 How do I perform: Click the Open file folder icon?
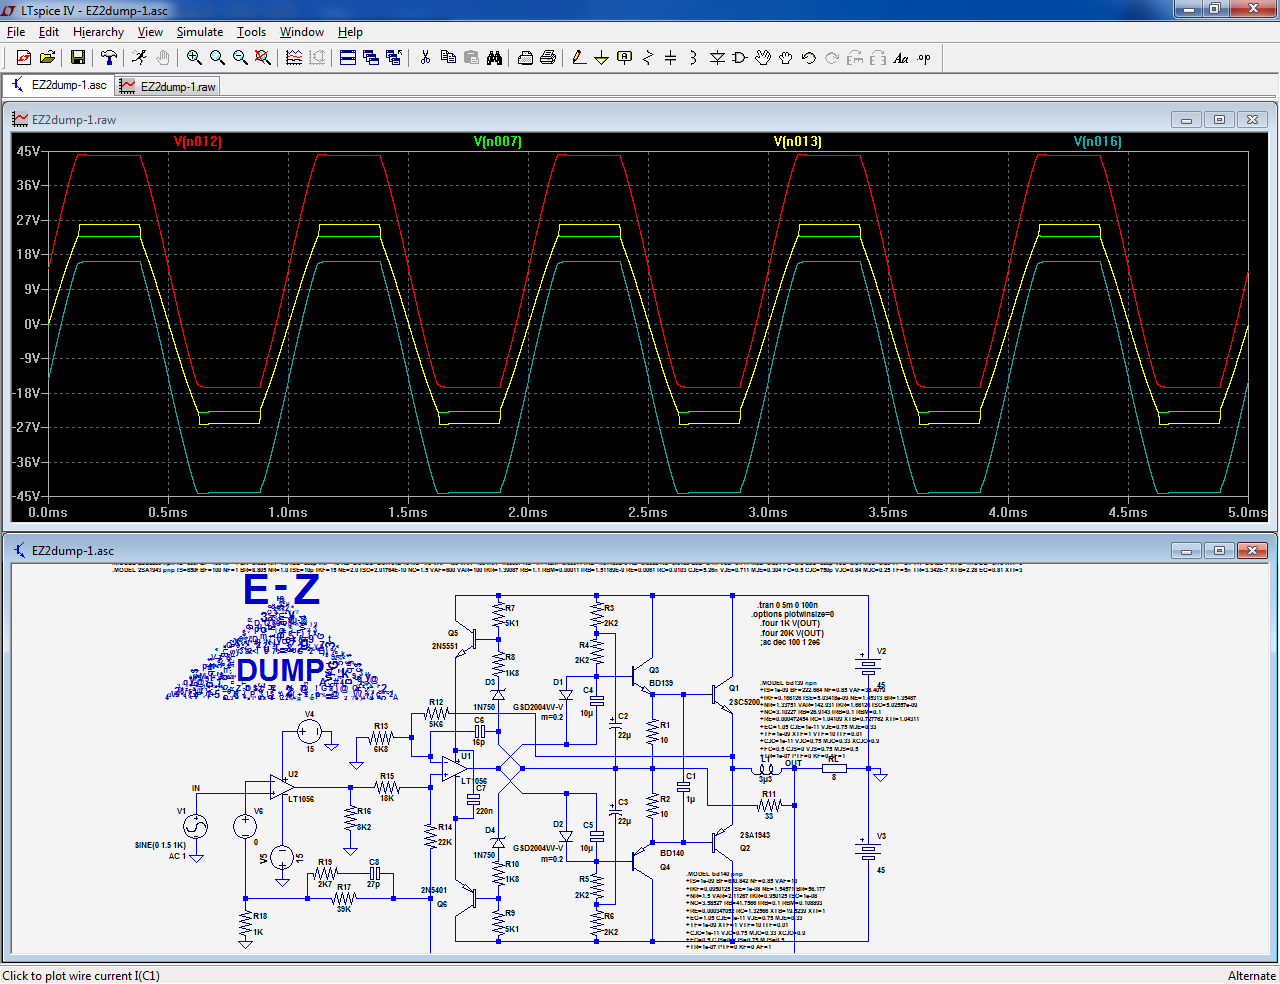[47, 58]
